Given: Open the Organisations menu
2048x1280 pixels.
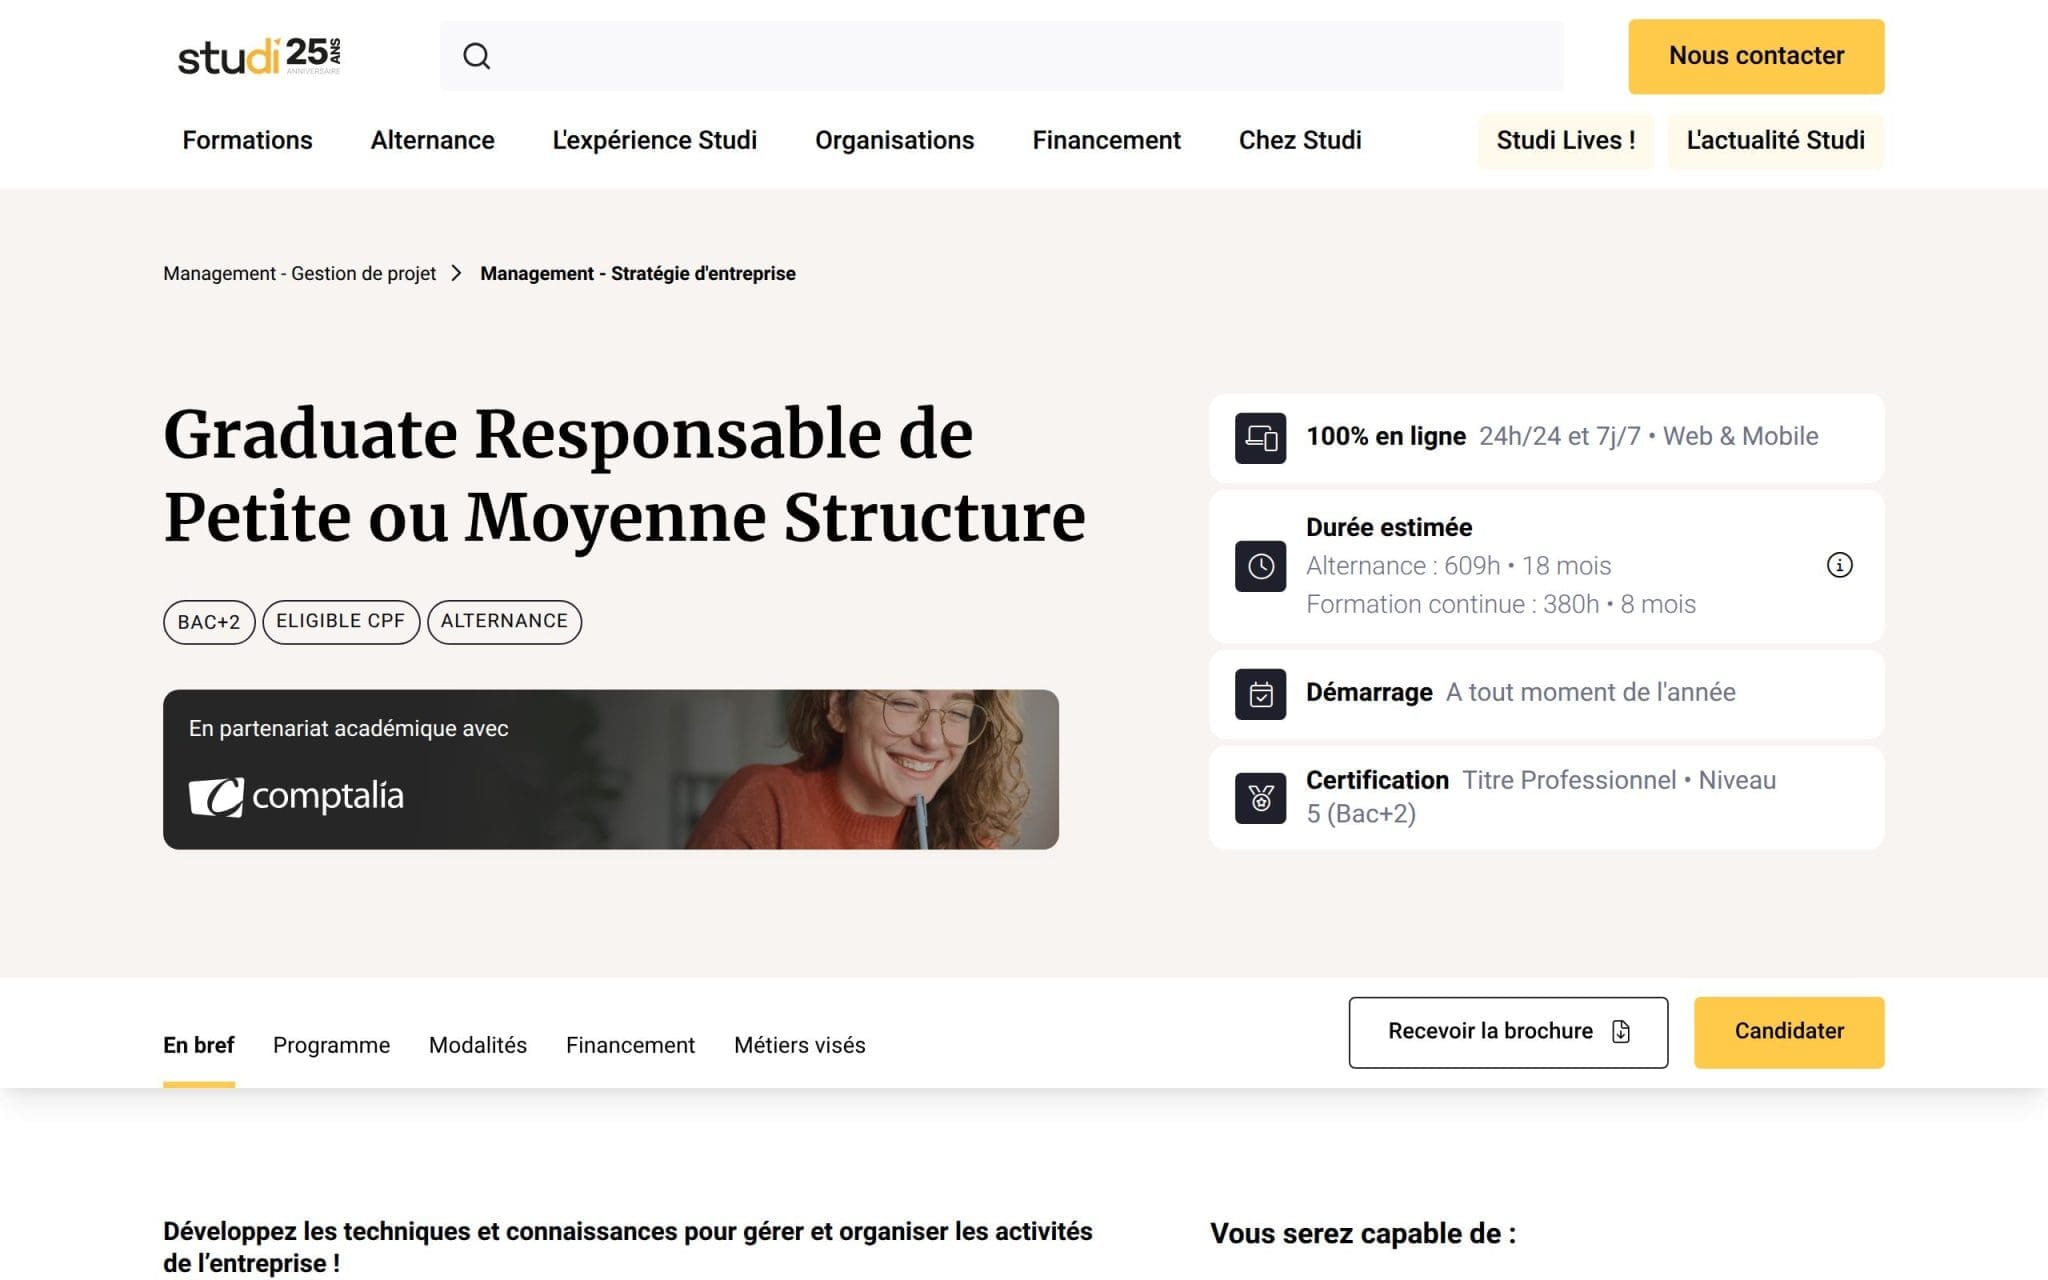Looking at the screenshot, I should (894, 140).
